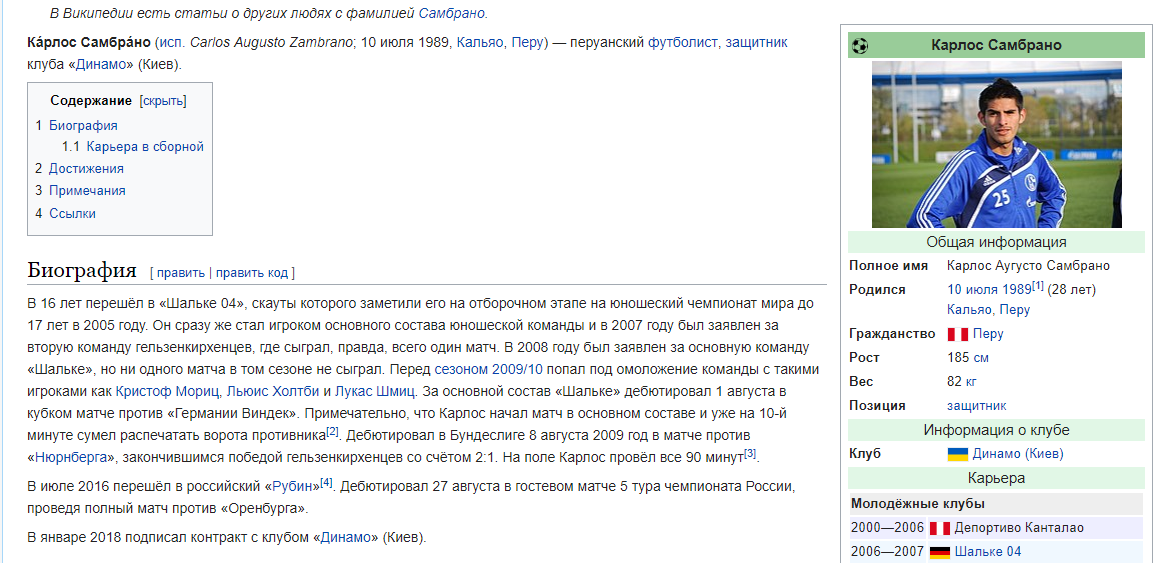Click the Germany flag beside Шальке 04

(939, 552)
